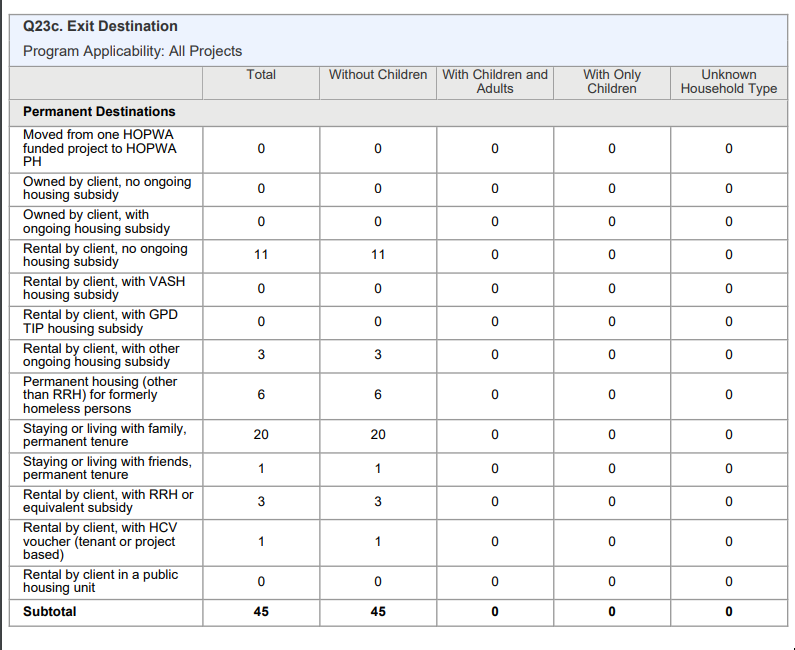
Task: Click Subtotal With Only Children value 0
Action: coord(612,611)
